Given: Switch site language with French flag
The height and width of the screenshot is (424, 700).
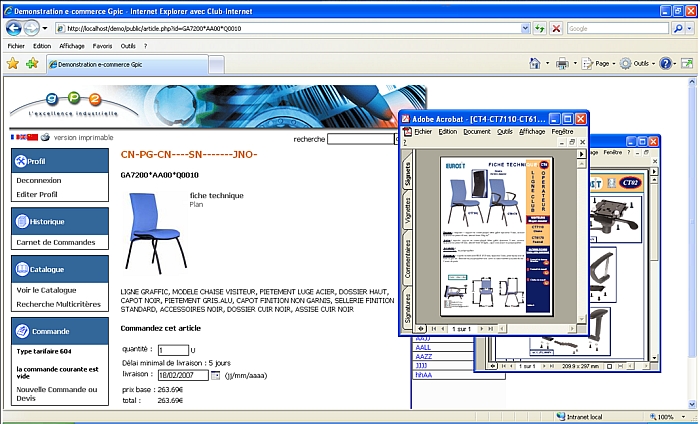Looking at the screenshot, I should [x=14, y=137].
